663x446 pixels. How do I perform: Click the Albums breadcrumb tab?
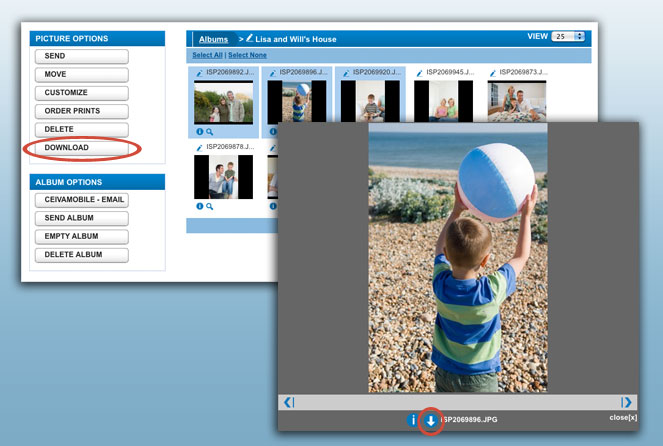point(213,39)
